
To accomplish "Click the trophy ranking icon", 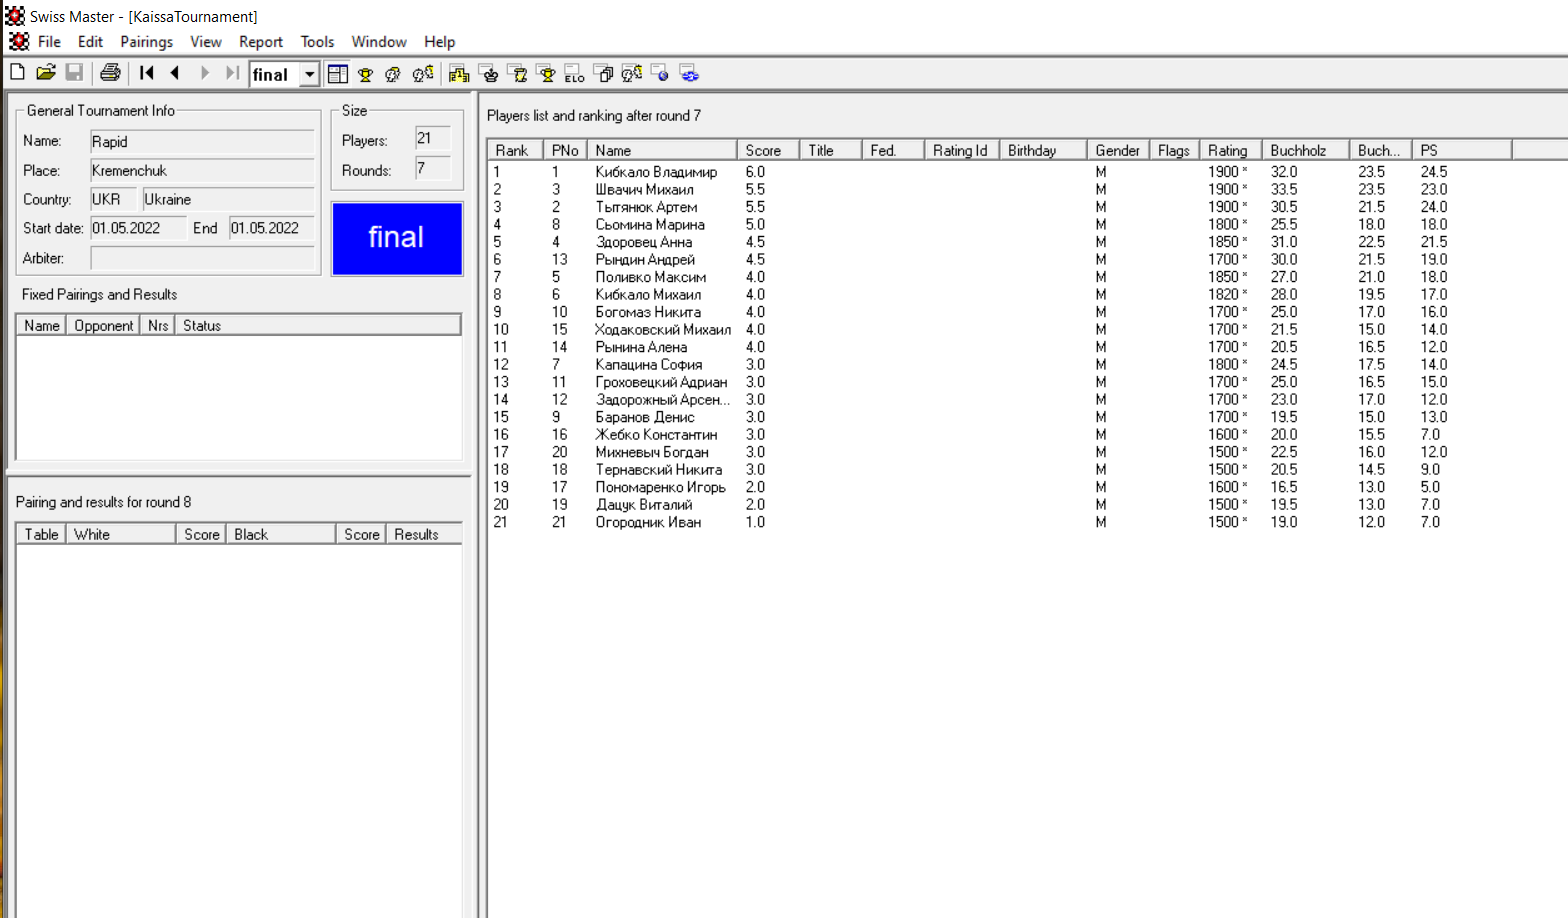I will 365,74.
